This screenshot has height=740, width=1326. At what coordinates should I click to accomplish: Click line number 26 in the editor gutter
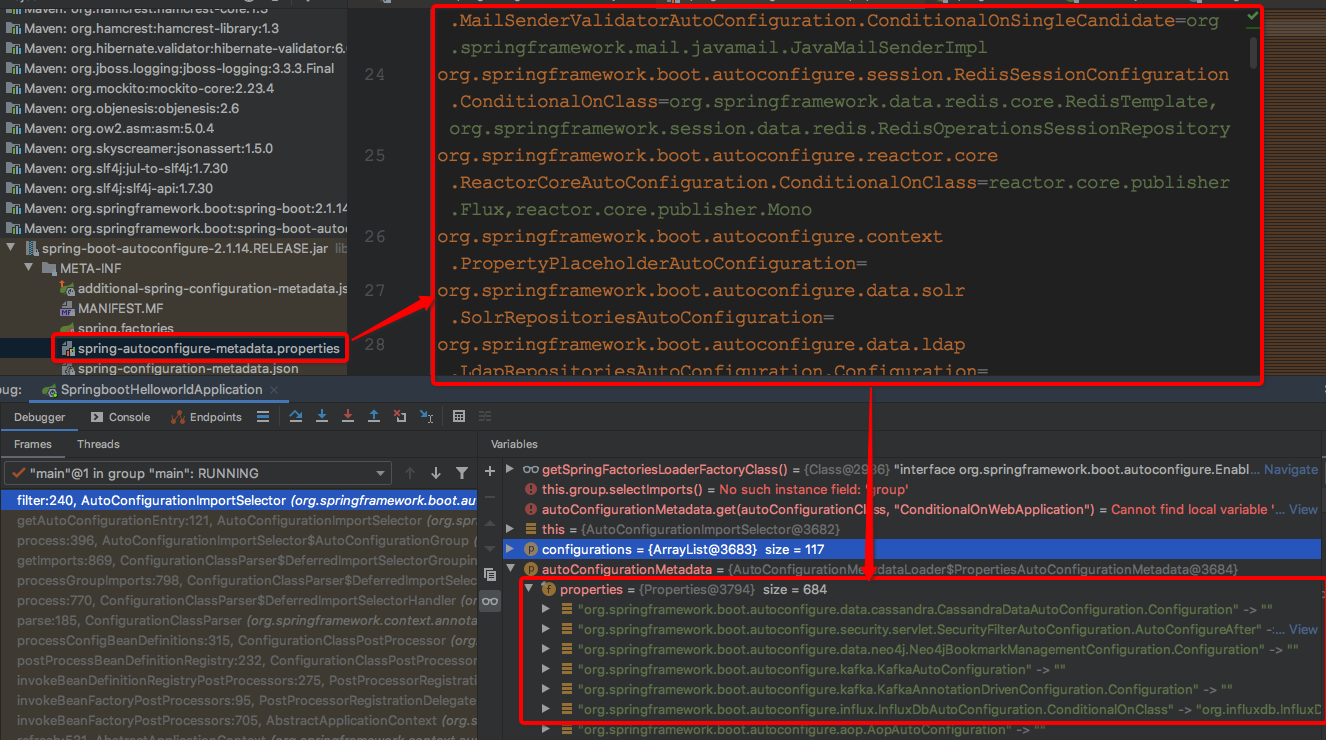[374, 237]
